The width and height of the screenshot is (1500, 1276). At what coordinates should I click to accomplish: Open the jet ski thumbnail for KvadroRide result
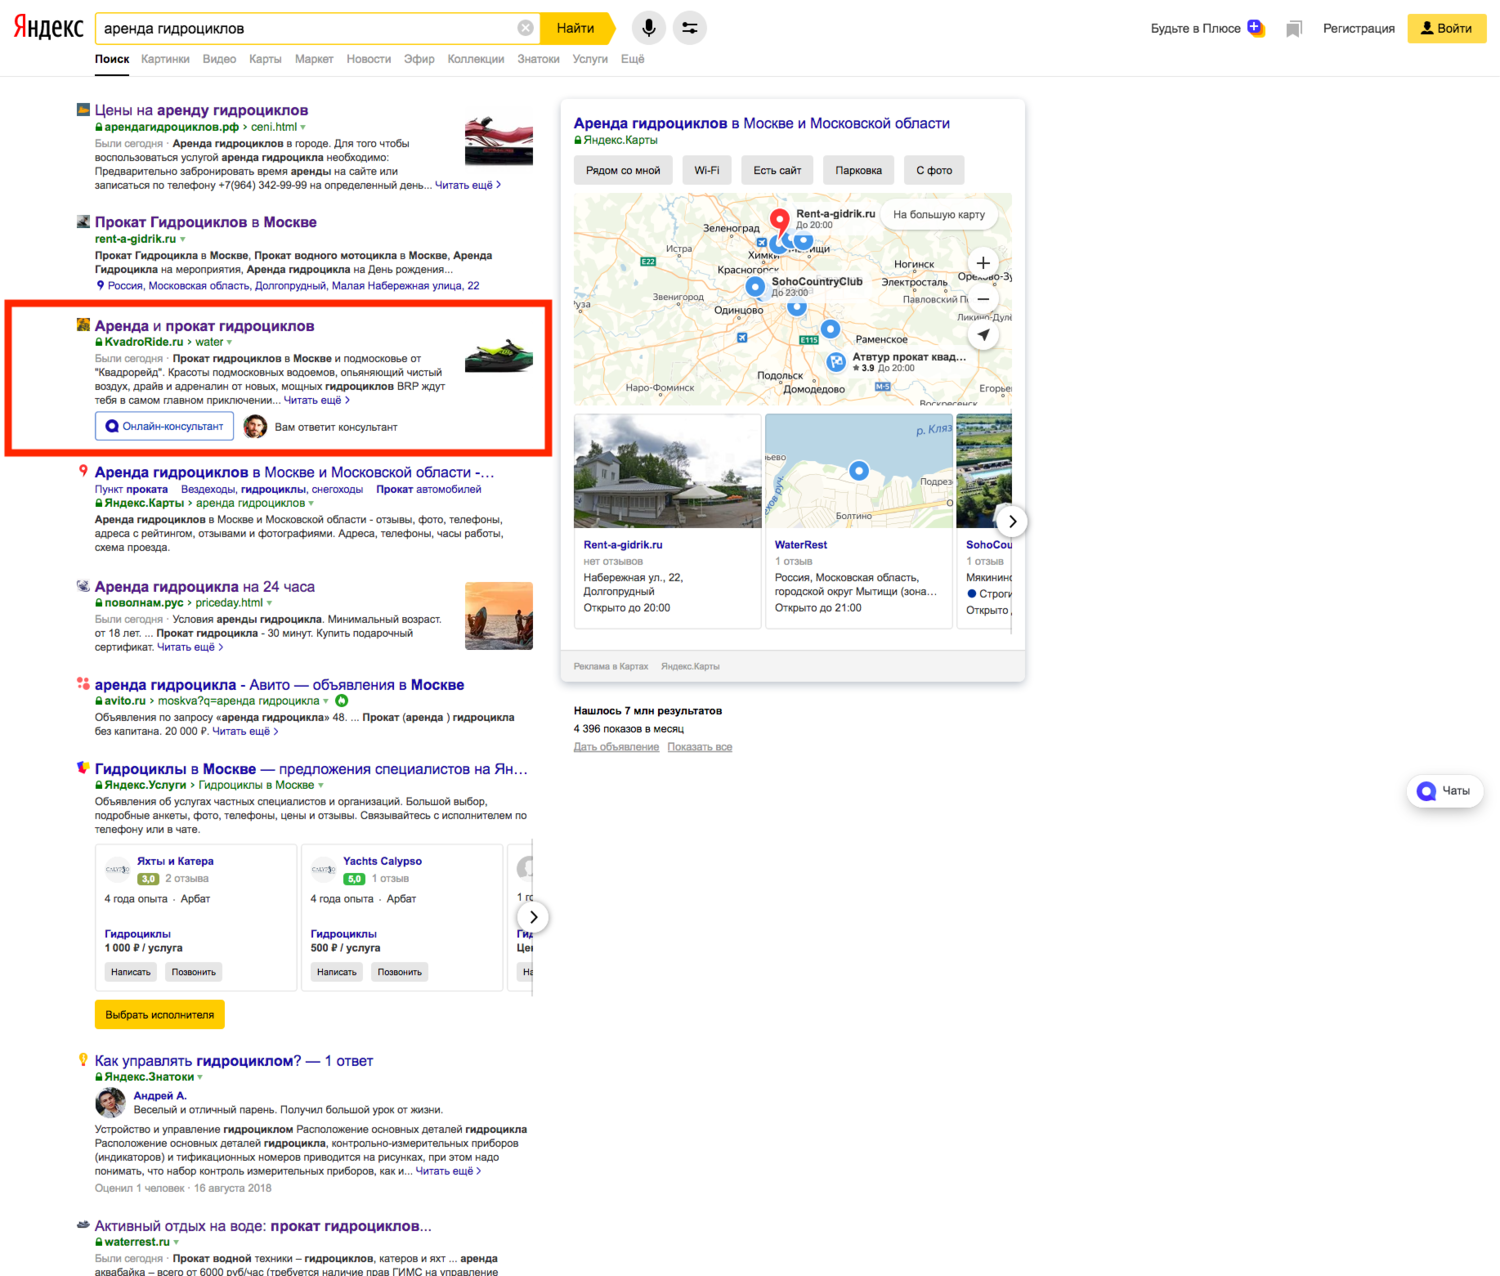click(499, 355)
